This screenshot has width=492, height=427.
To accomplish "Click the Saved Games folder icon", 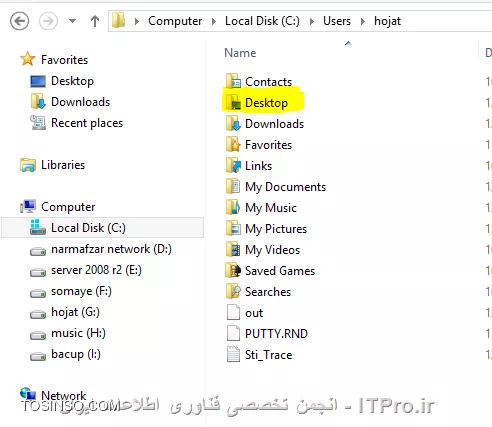I will [233, 270].
